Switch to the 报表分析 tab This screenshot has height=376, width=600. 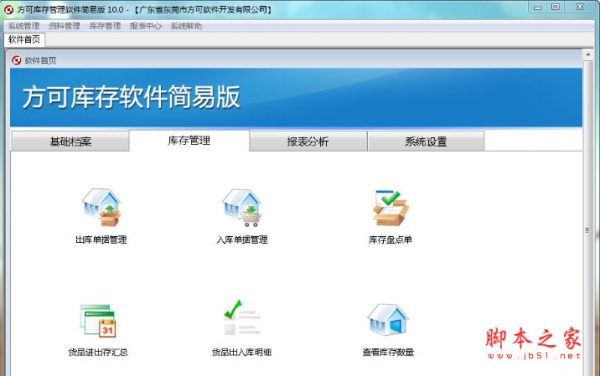tap(308, 142)
